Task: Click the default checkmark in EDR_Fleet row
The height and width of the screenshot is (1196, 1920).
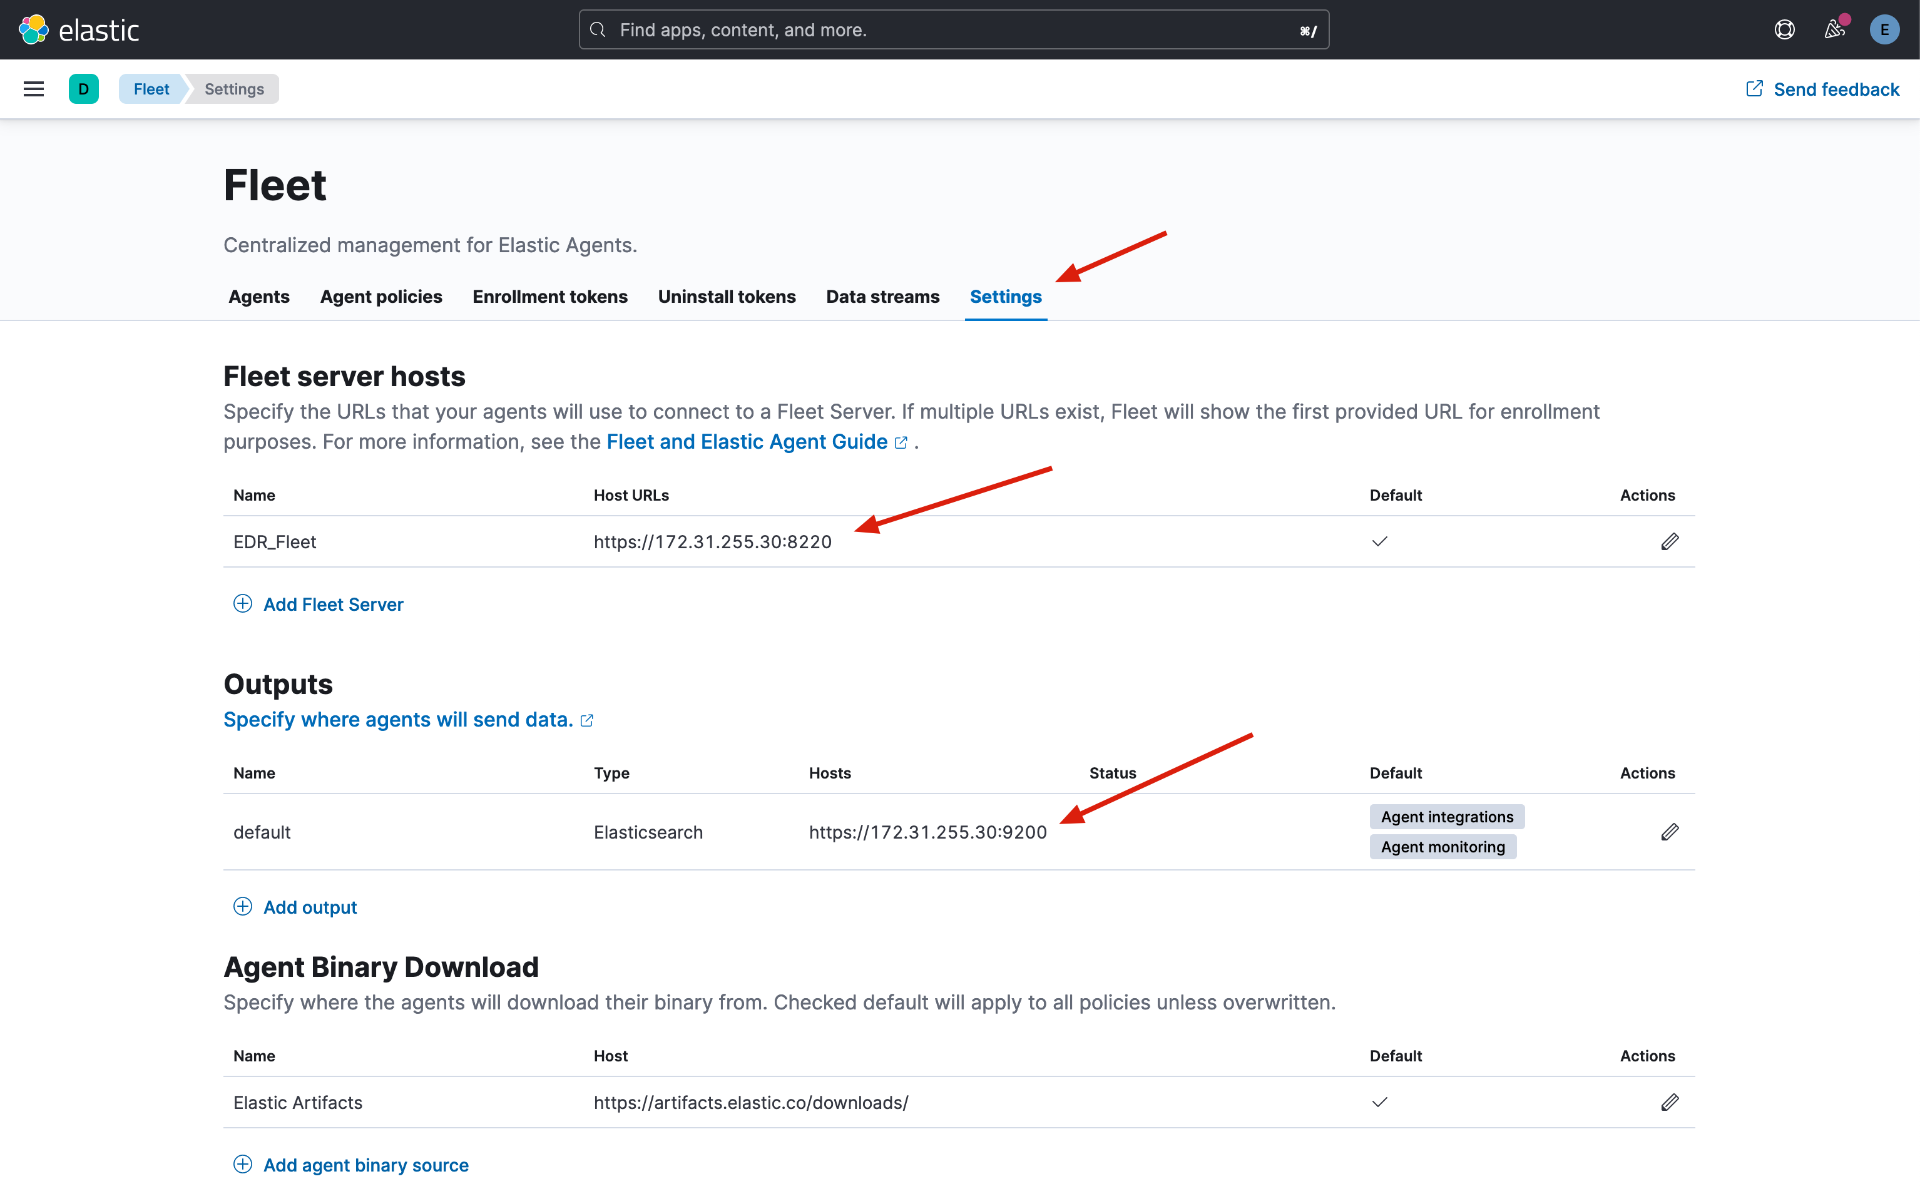Action: (x=1380, y=542)
